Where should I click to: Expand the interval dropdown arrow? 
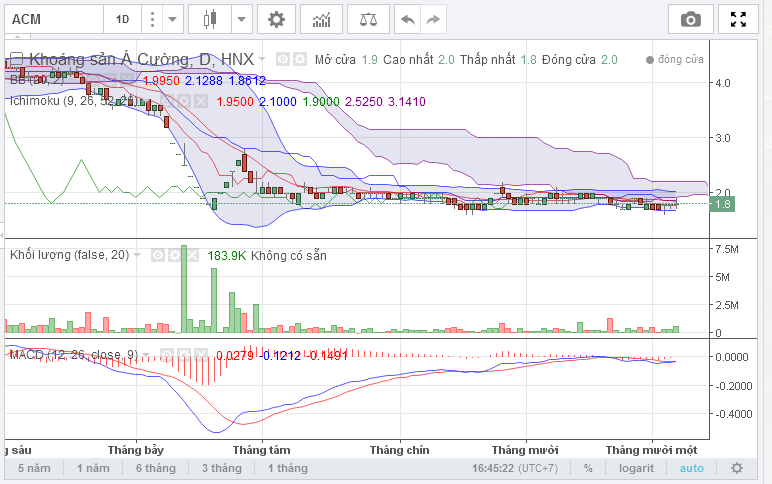tap(172, 20)
